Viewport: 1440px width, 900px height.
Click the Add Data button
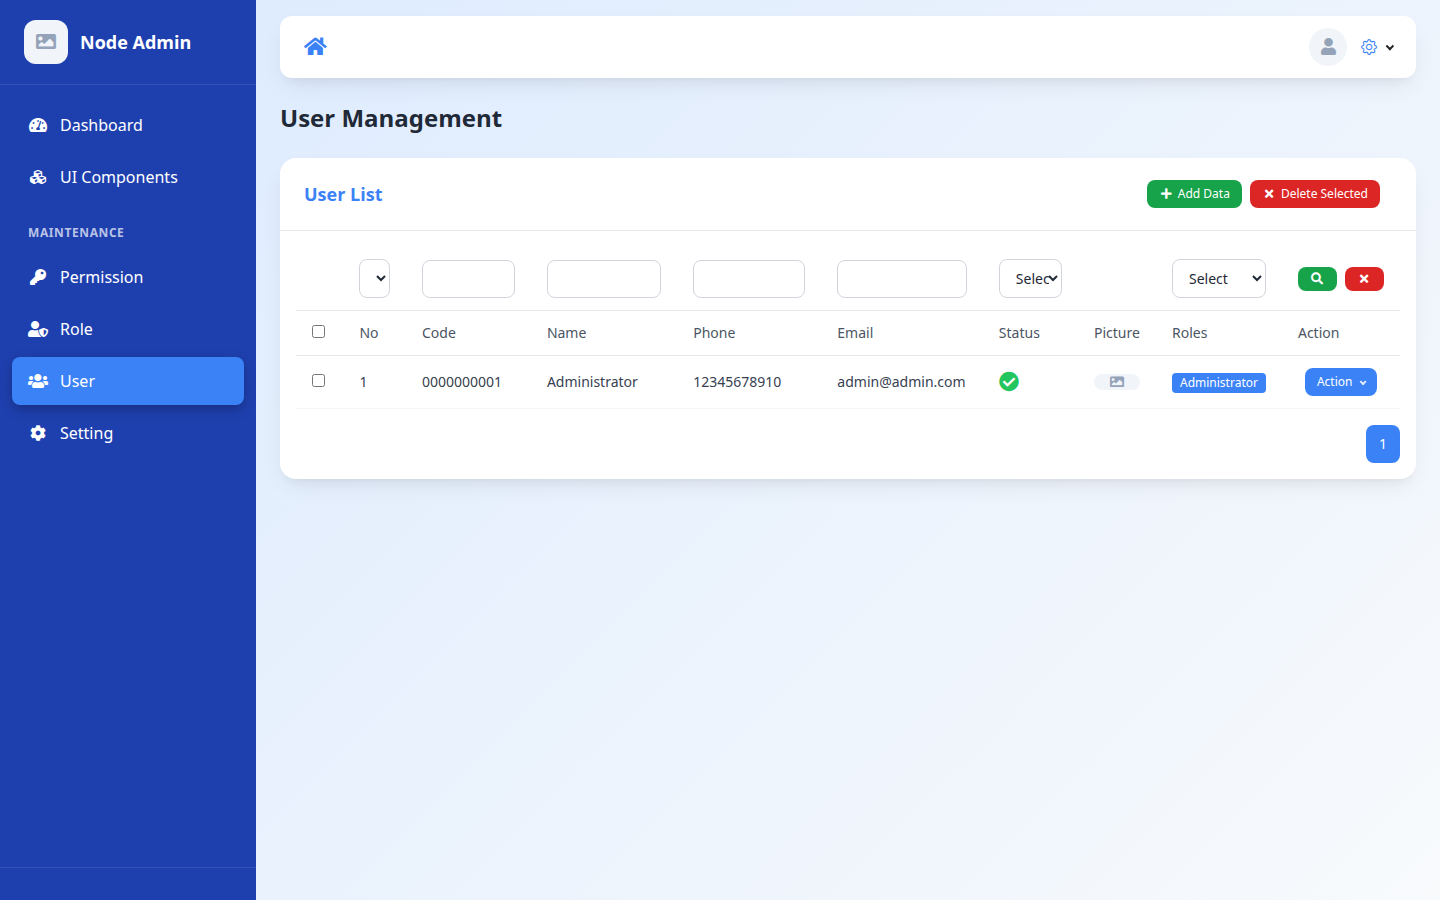tap(1194, 194)
